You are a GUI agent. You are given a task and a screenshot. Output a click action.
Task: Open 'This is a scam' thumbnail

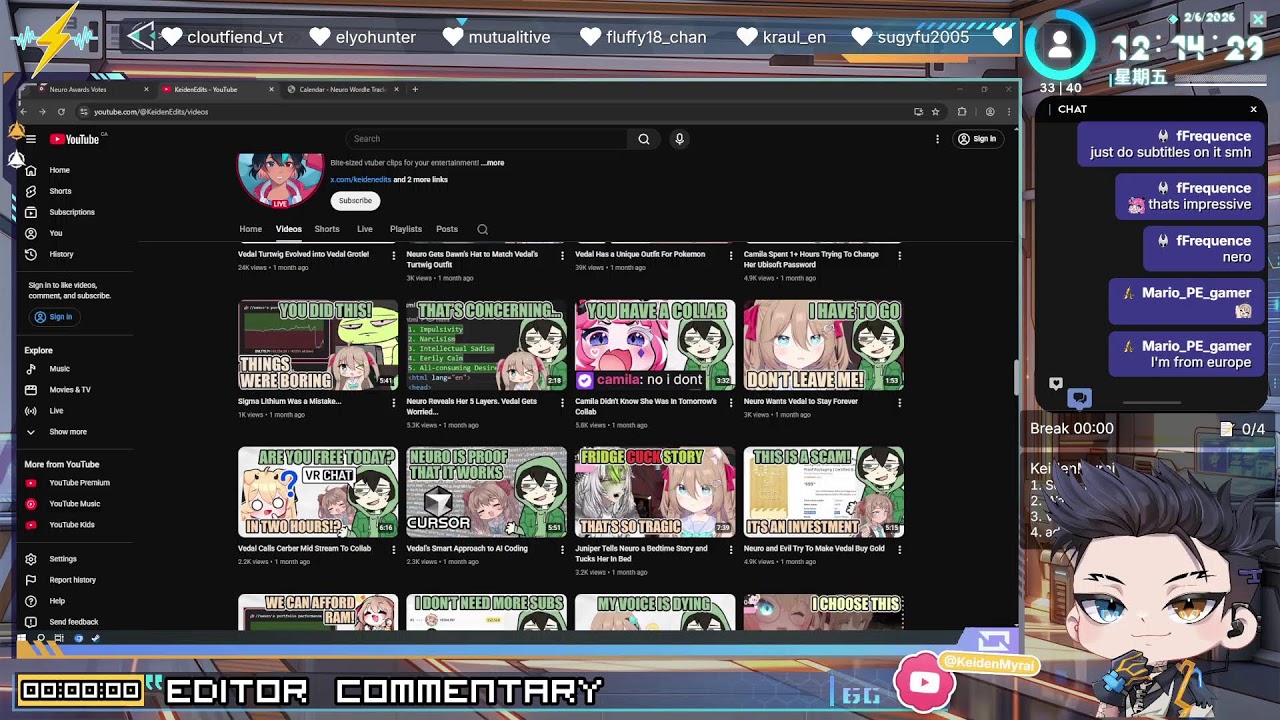pyautogui.click(x=824, y=492)
